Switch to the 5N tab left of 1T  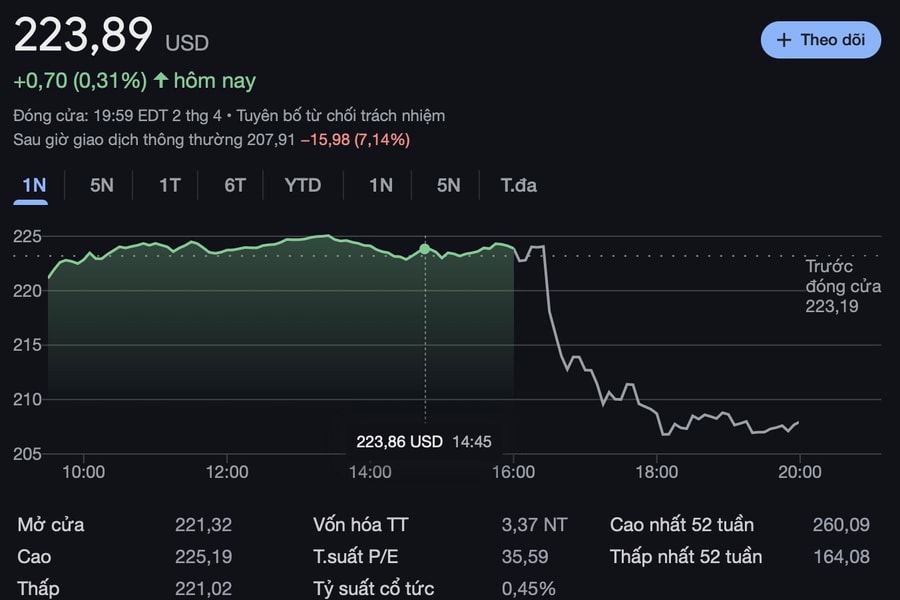click(102, 185)
